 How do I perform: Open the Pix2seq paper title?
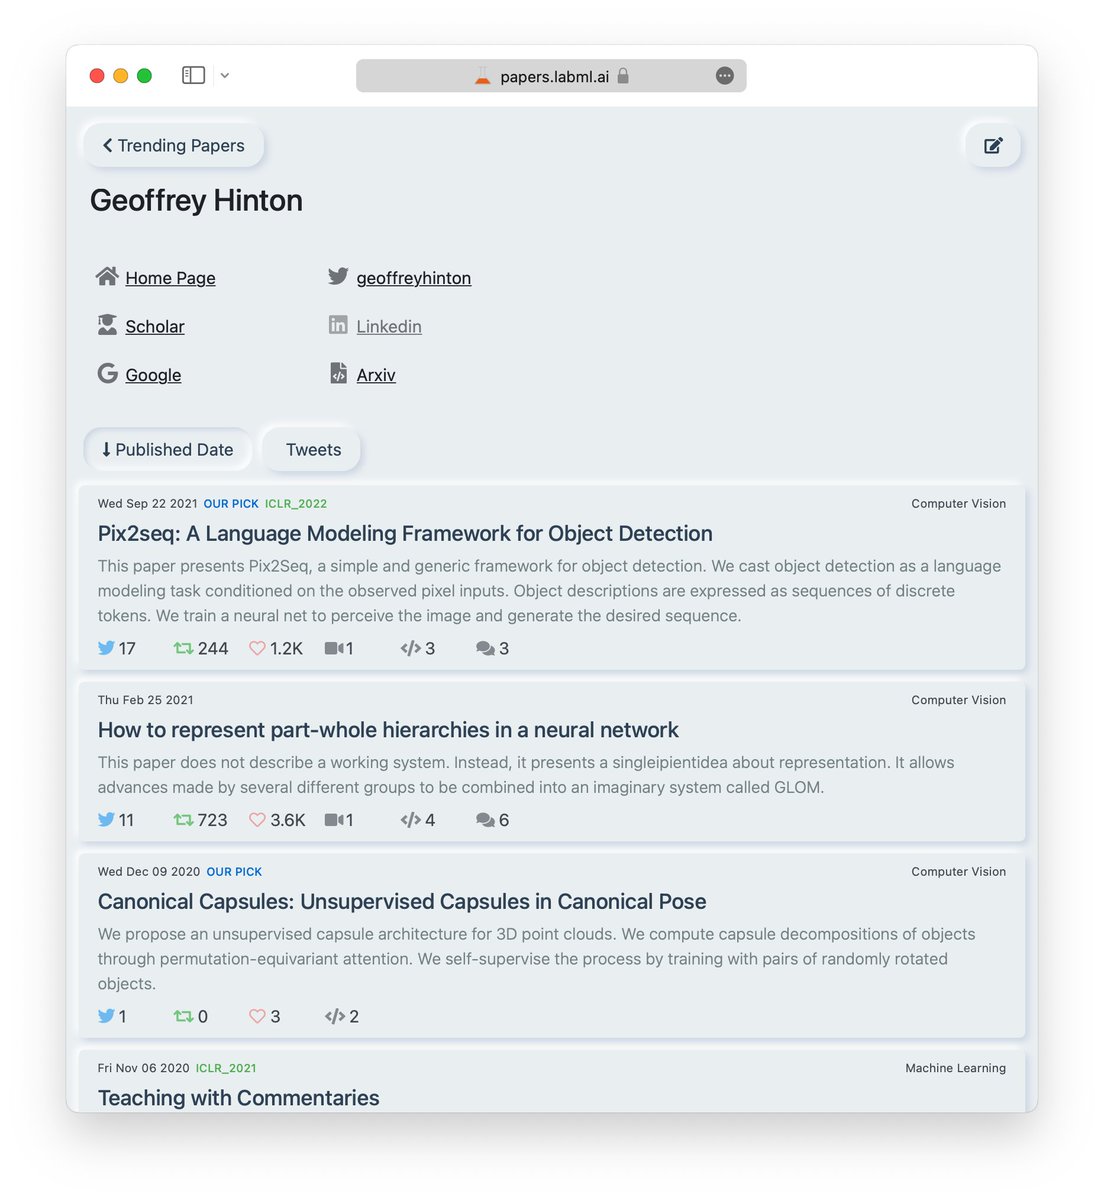(405, 533)
